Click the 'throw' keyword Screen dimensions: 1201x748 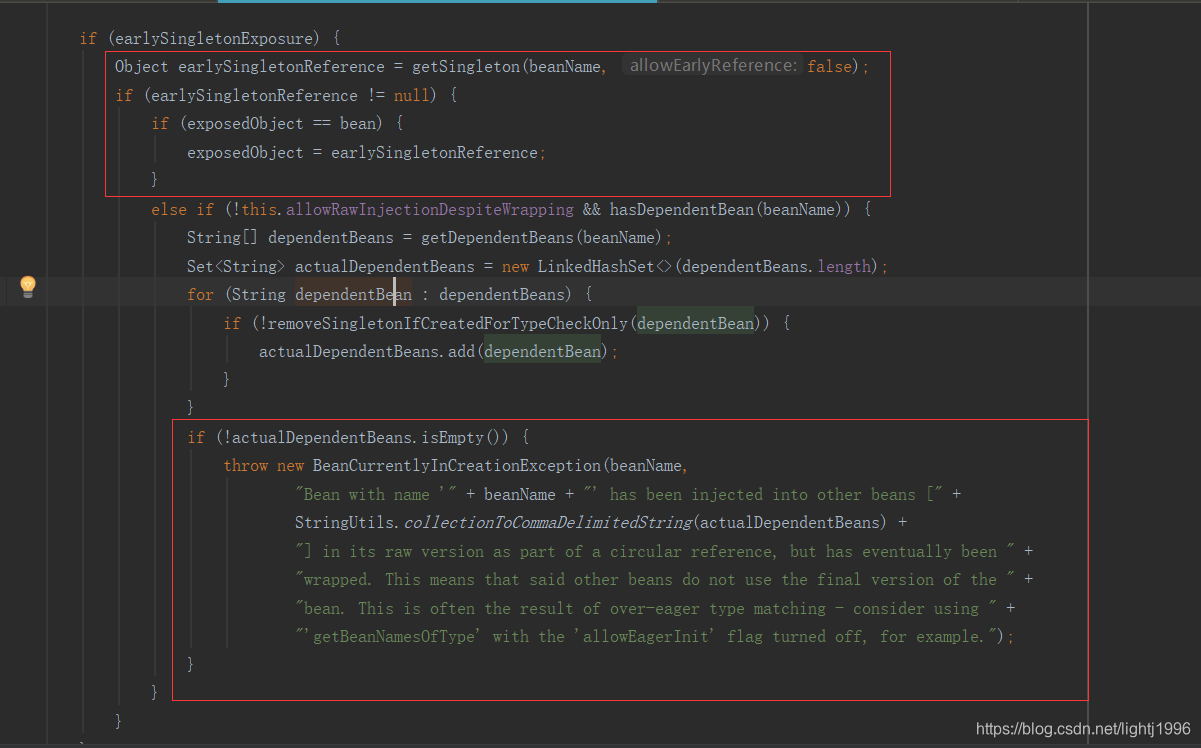tap(245, 466)
